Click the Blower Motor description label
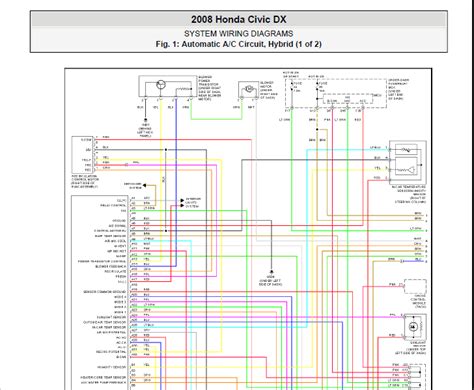 coord(269,90)
